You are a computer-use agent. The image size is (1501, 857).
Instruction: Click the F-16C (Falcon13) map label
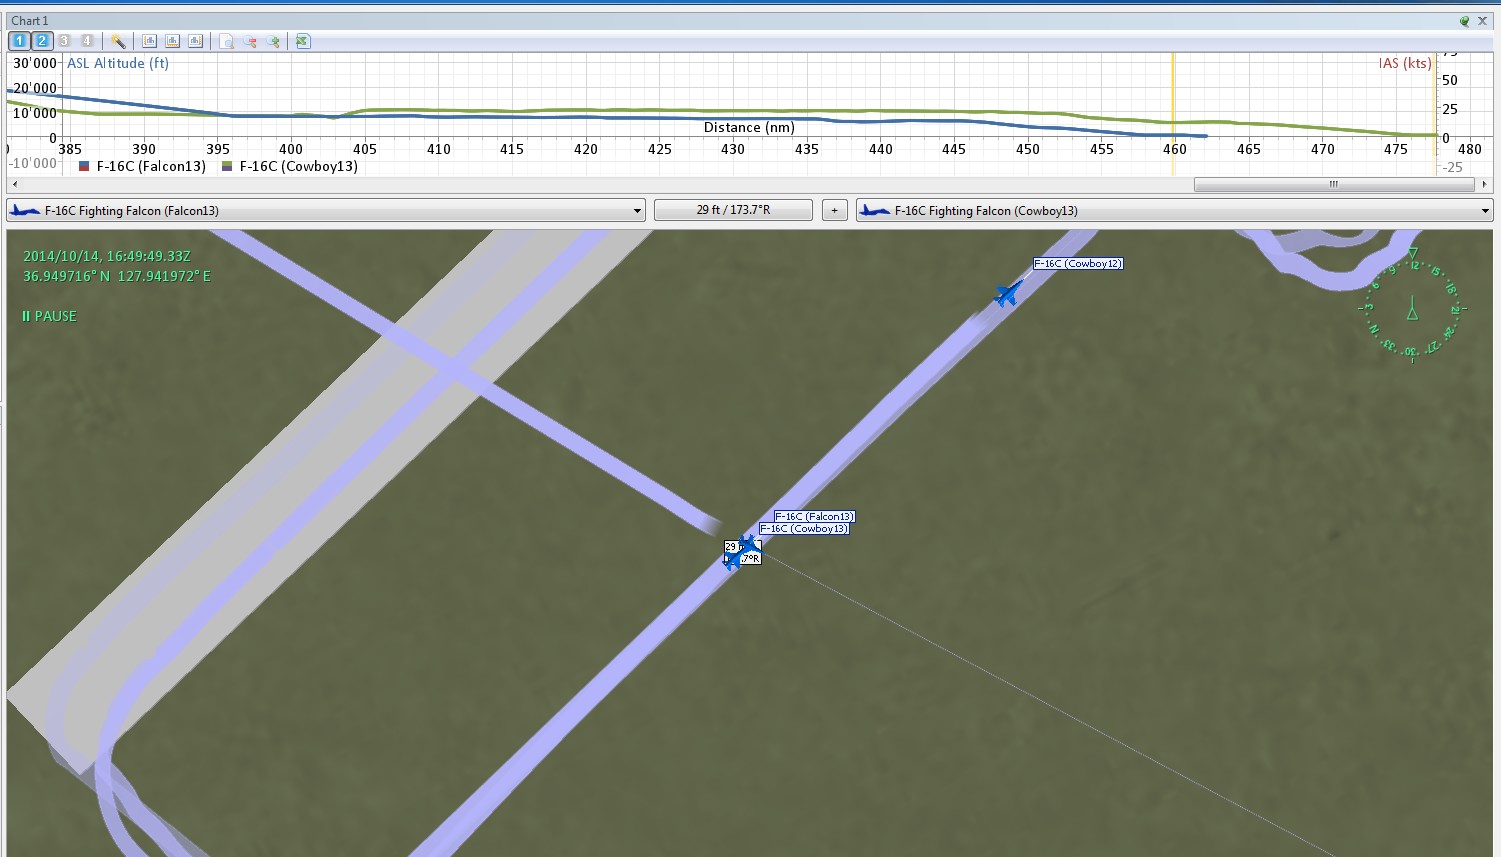[x=815, y=517]
